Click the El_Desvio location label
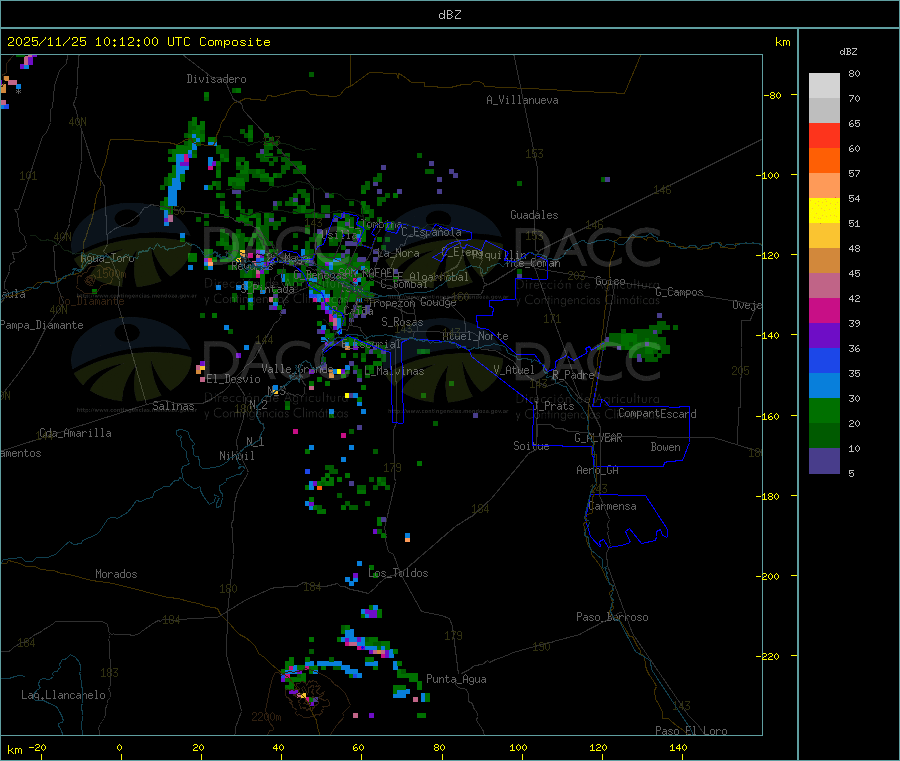This screenshot has height=761, width=900. click(233, 379)
